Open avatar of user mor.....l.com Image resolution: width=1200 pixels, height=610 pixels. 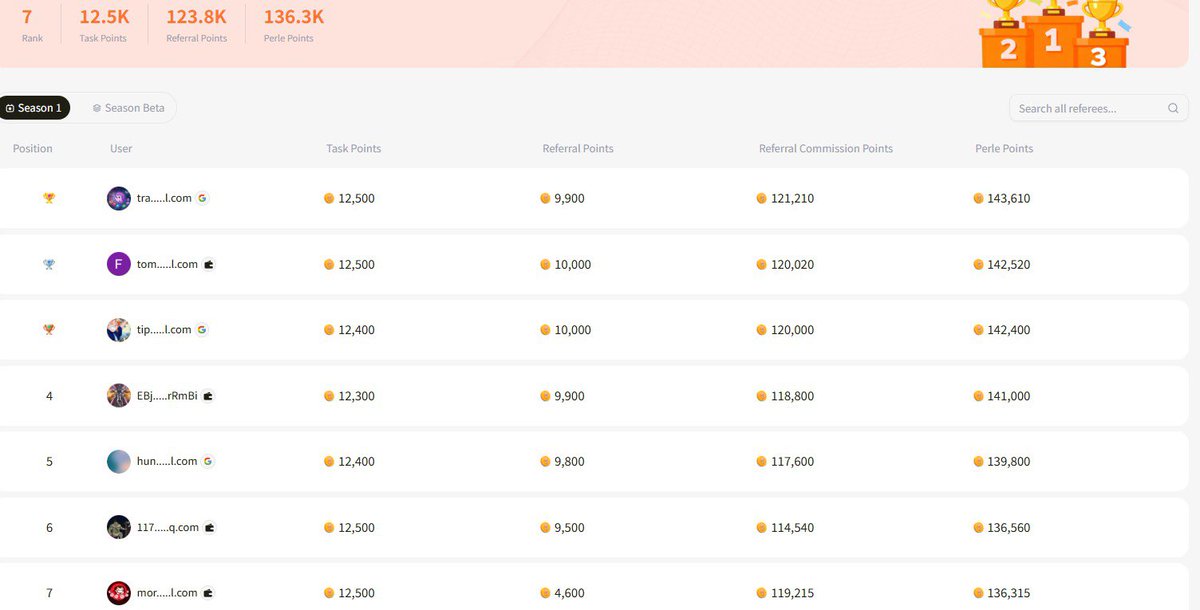pyautogui.click(x=119, y=593)
